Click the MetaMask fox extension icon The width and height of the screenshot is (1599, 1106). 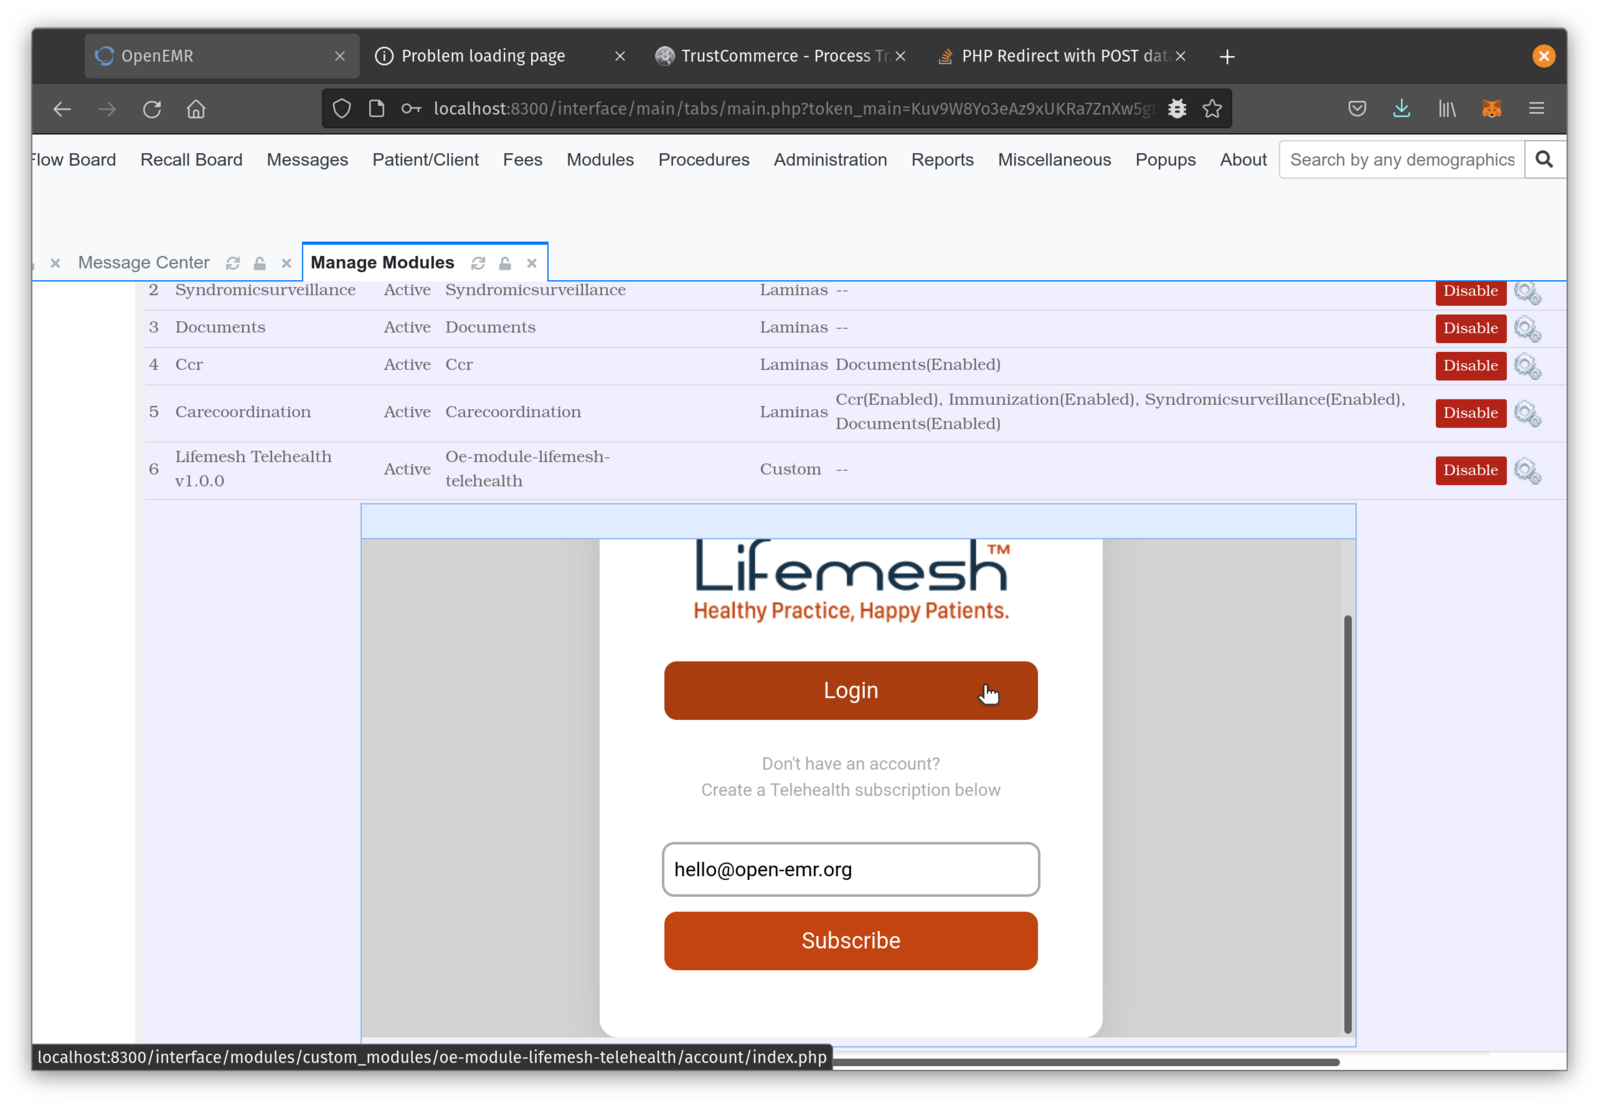click(x=1492, y=109)
